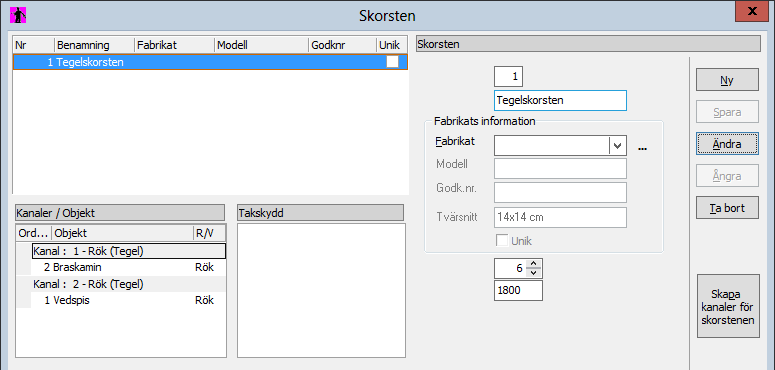Click the R/V column header

point(209,233)
